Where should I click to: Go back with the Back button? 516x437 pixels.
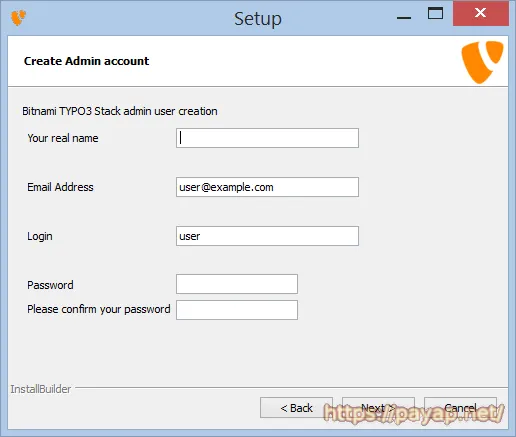click(x=296, y=408)
